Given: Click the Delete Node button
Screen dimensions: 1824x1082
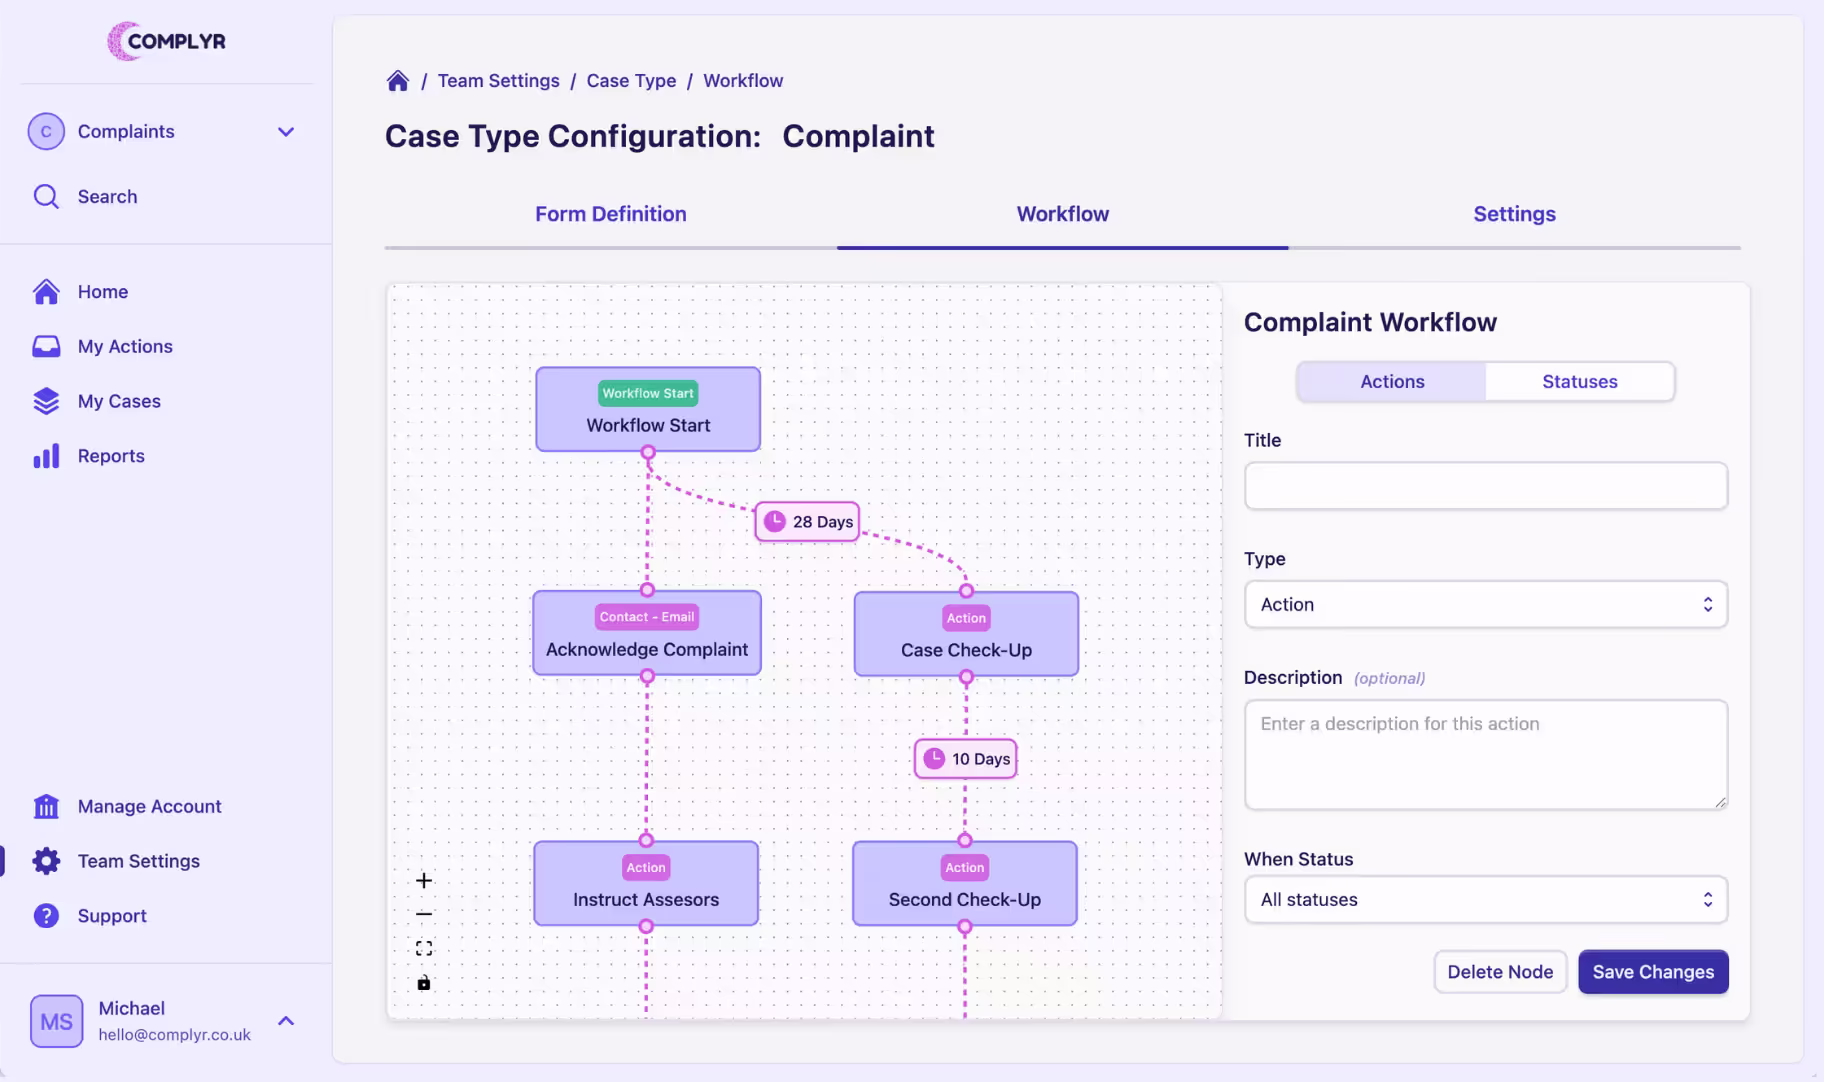Looking at the screenshot, I should 1500,972.
